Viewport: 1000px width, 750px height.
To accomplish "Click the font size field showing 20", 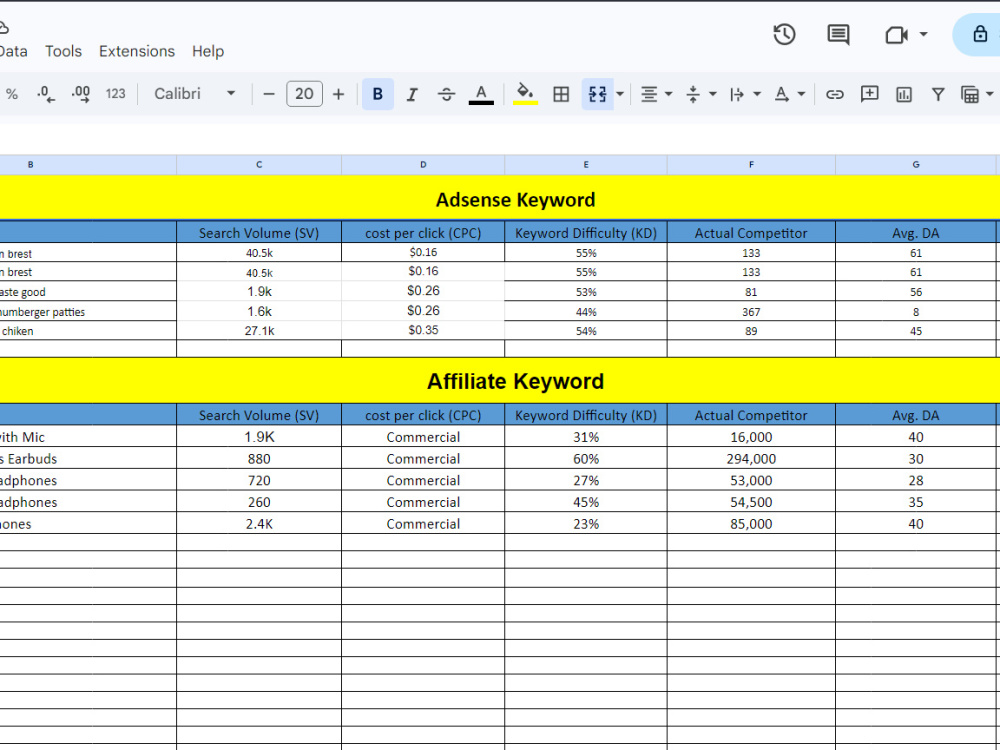I will tap(304, 94).
